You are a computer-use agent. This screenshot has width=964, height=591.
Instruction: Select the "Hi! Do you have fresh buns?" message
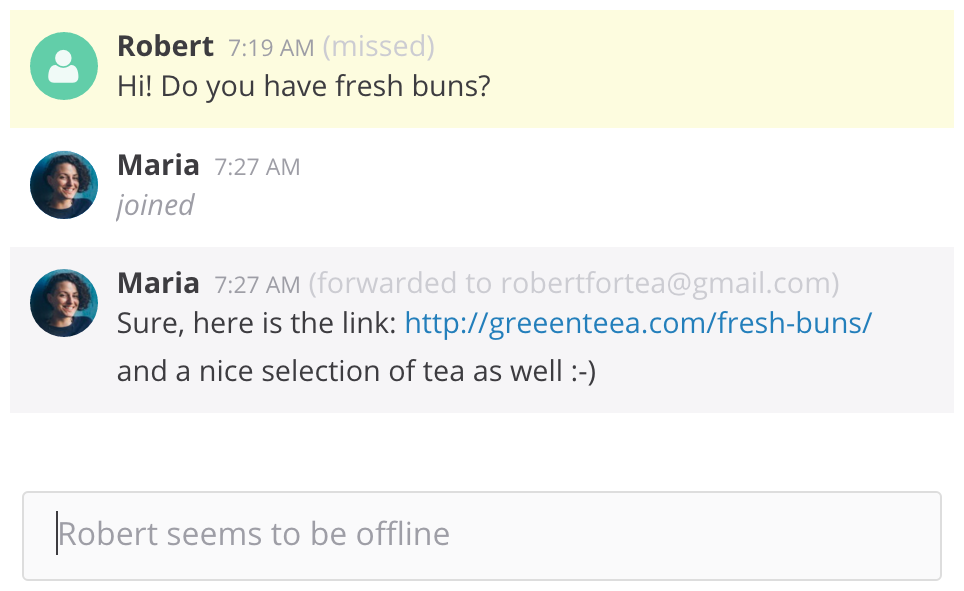[303, 87]
